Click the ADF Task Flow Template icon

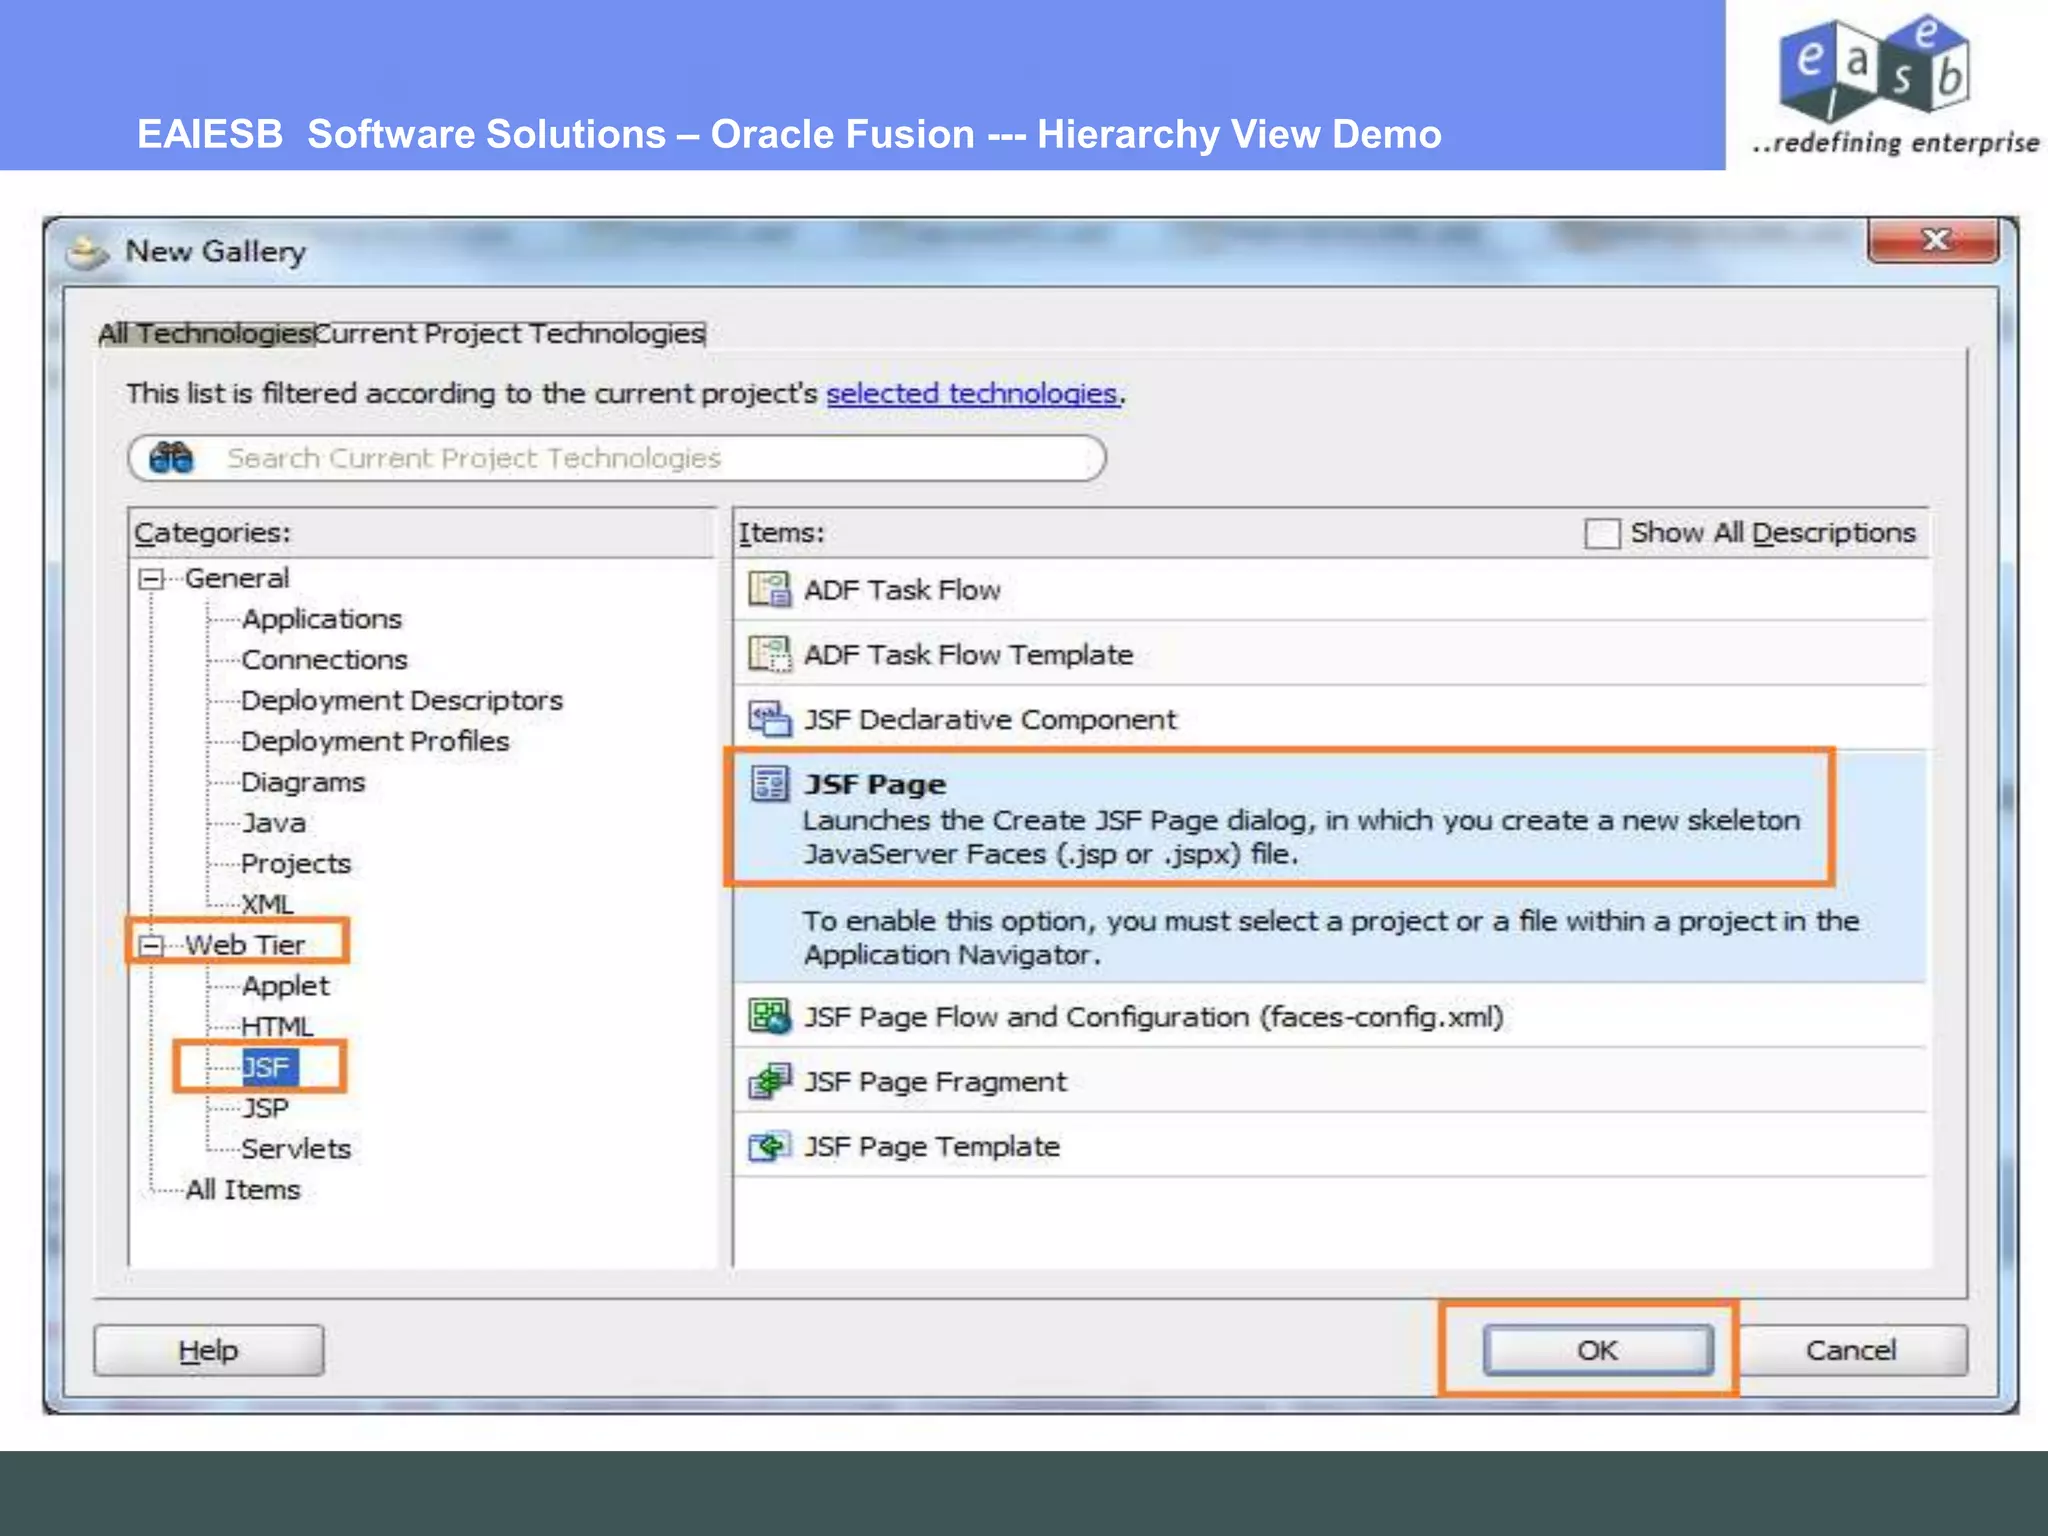click(770, 654)
